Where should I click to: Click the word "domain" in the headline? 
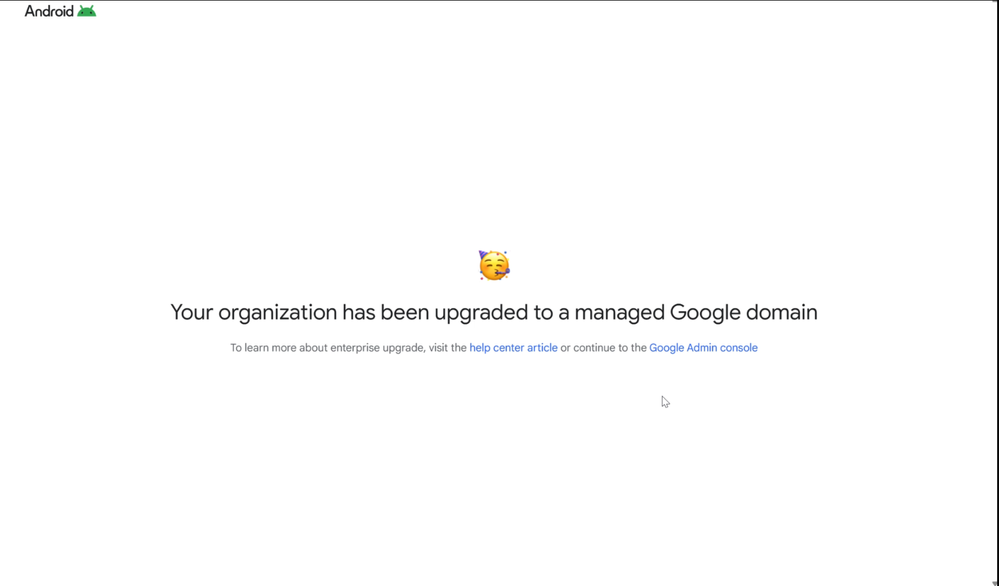click(x=782, y=313)
